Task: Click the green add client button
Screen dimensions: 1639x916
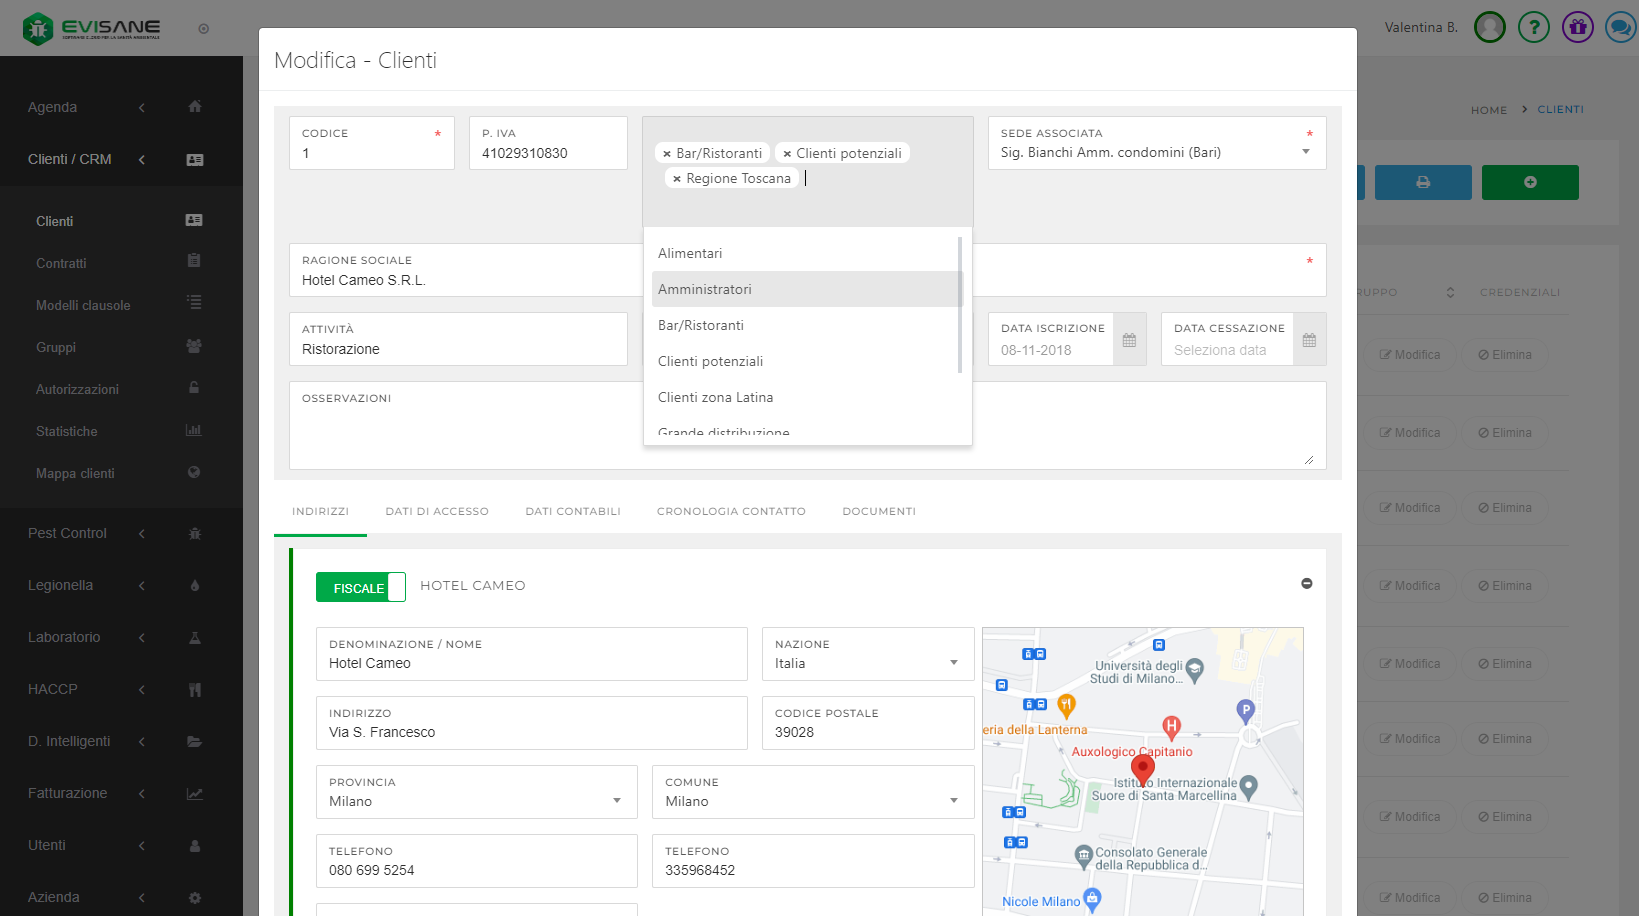Action: [1529, 182]
